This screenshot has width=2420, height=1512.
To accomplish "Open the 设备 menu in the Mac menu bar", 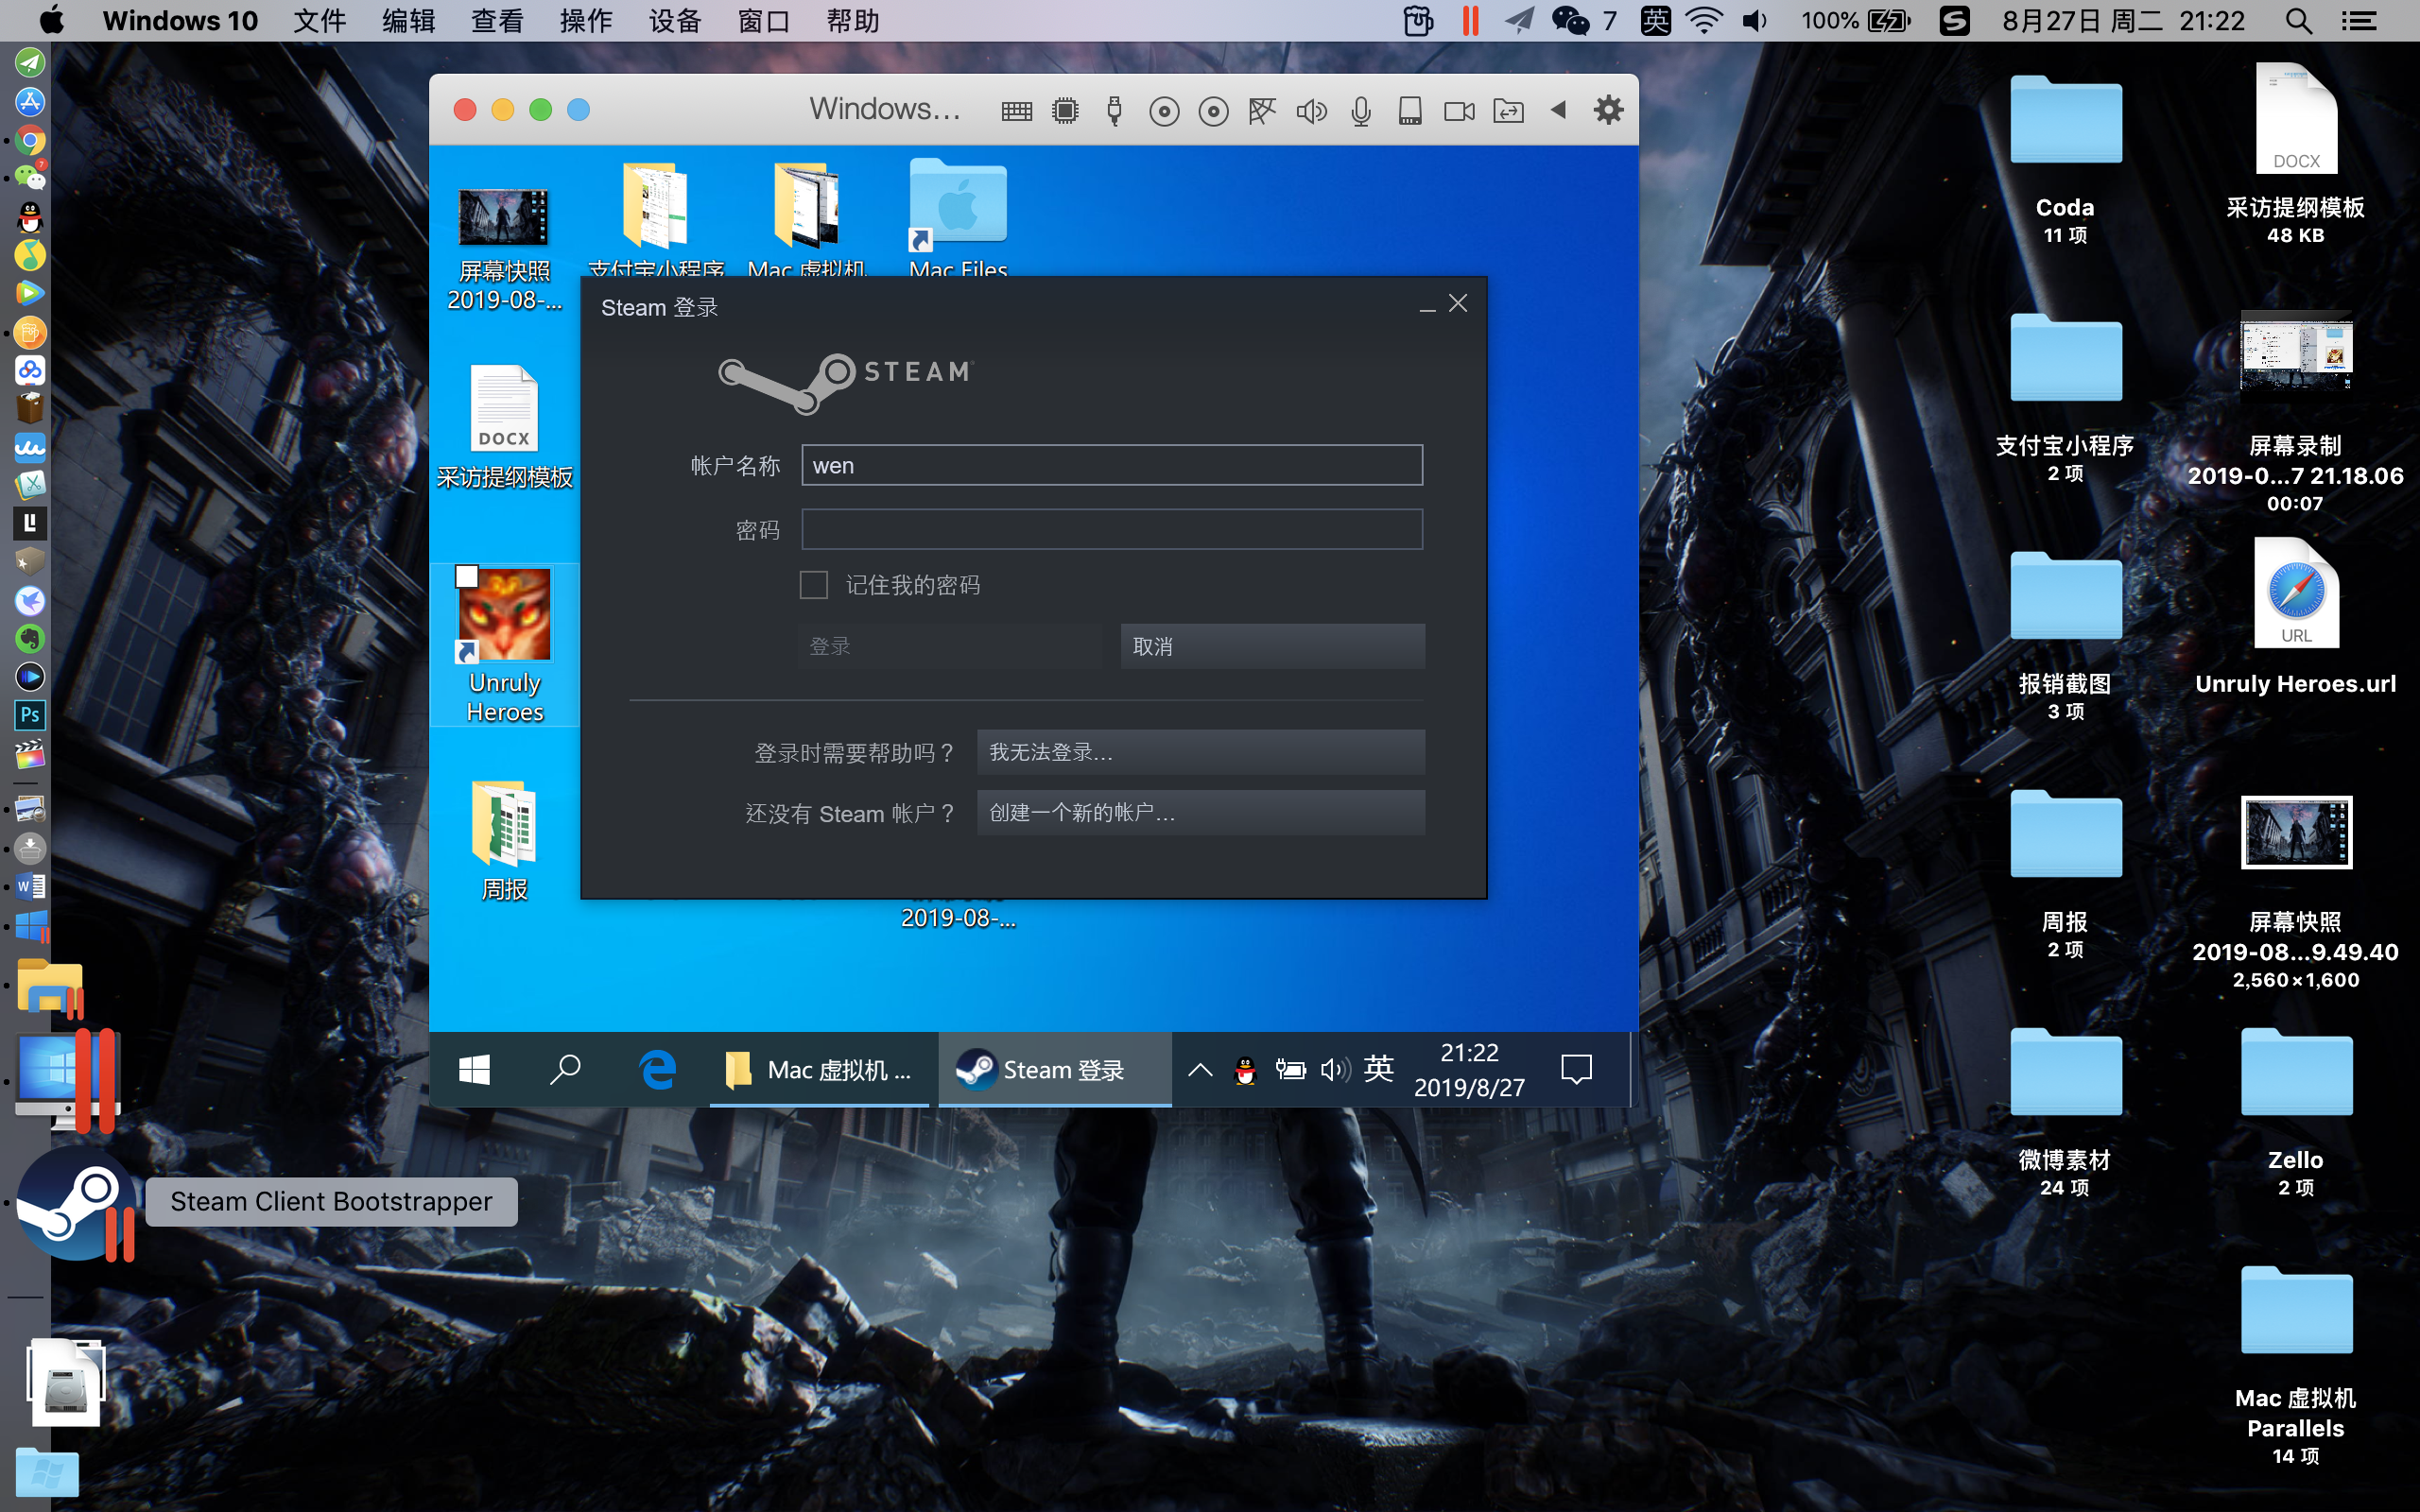I will click(674, 20).
